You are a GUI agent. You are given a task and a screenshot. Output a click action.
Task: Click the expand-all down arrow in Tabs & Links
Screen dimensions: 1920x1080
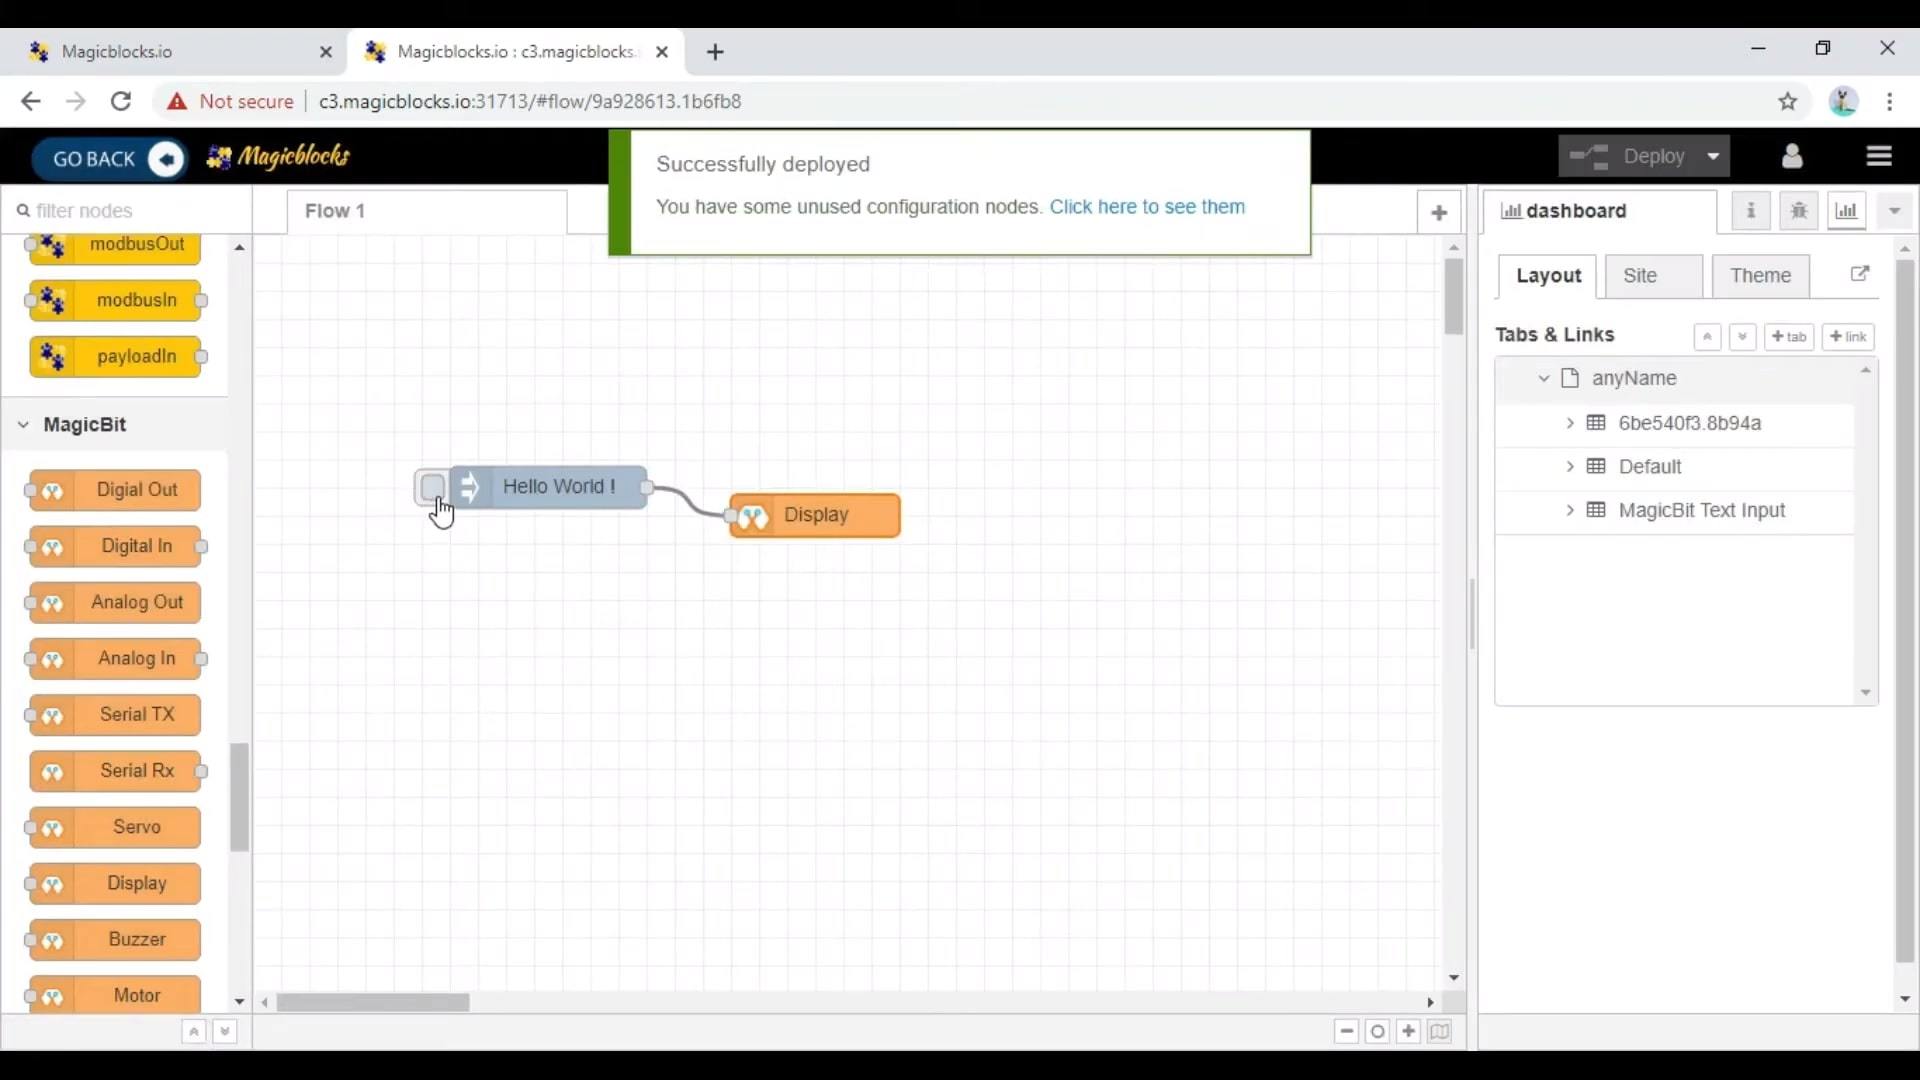pos(1742,337)
